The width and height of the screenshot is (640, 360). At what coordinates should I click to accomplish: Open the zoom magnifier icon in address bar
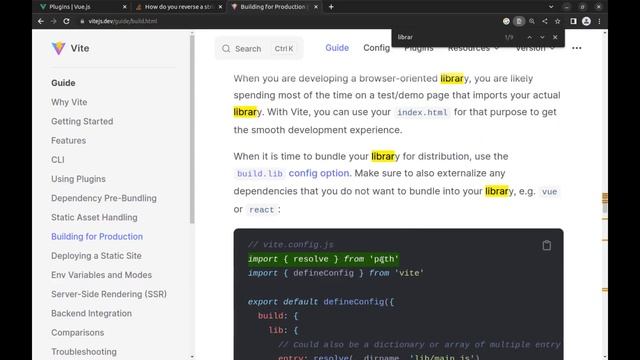[532, 21]
